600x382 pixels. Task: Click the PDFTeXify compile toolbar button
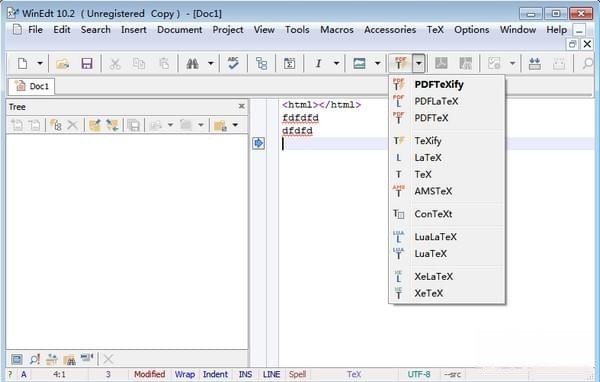point(401,63)
